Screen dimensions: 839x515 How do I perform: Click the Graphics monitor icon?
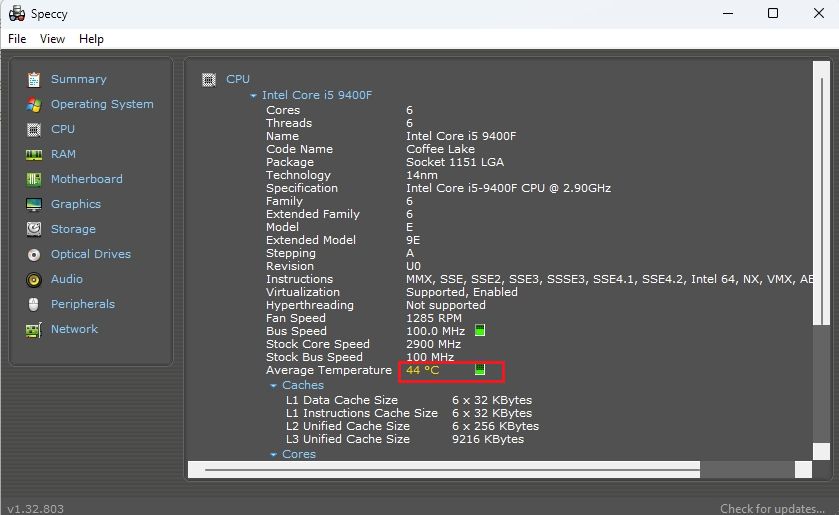point(34,204)
